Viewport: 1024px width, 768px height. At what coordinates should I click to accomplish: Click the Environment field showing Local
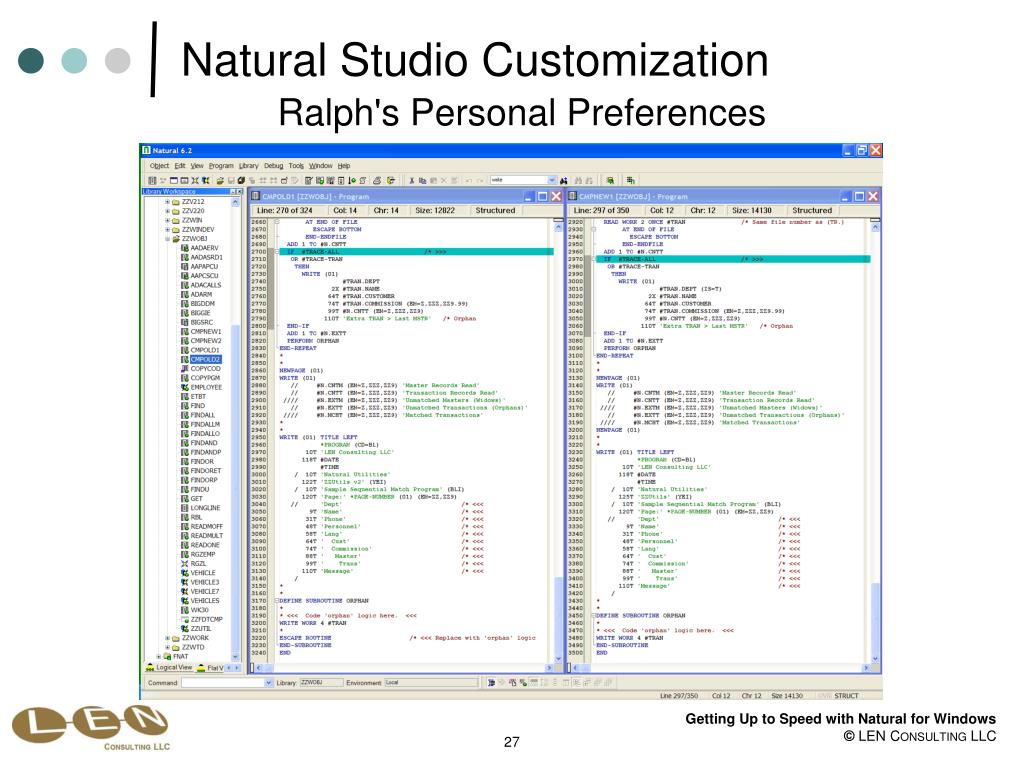point(432,682)
